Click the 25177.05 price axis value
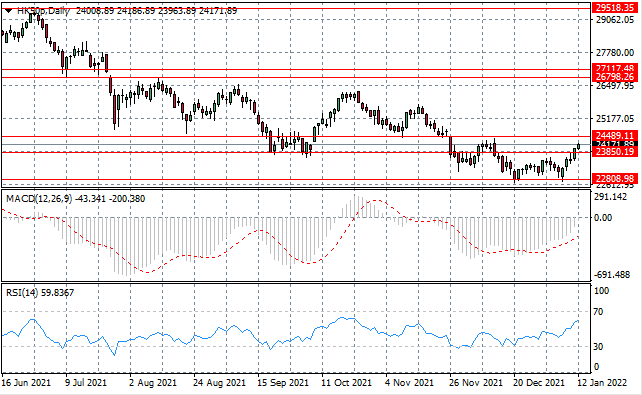The width and height of the screenshot is (642, 395). click(615, 119)
